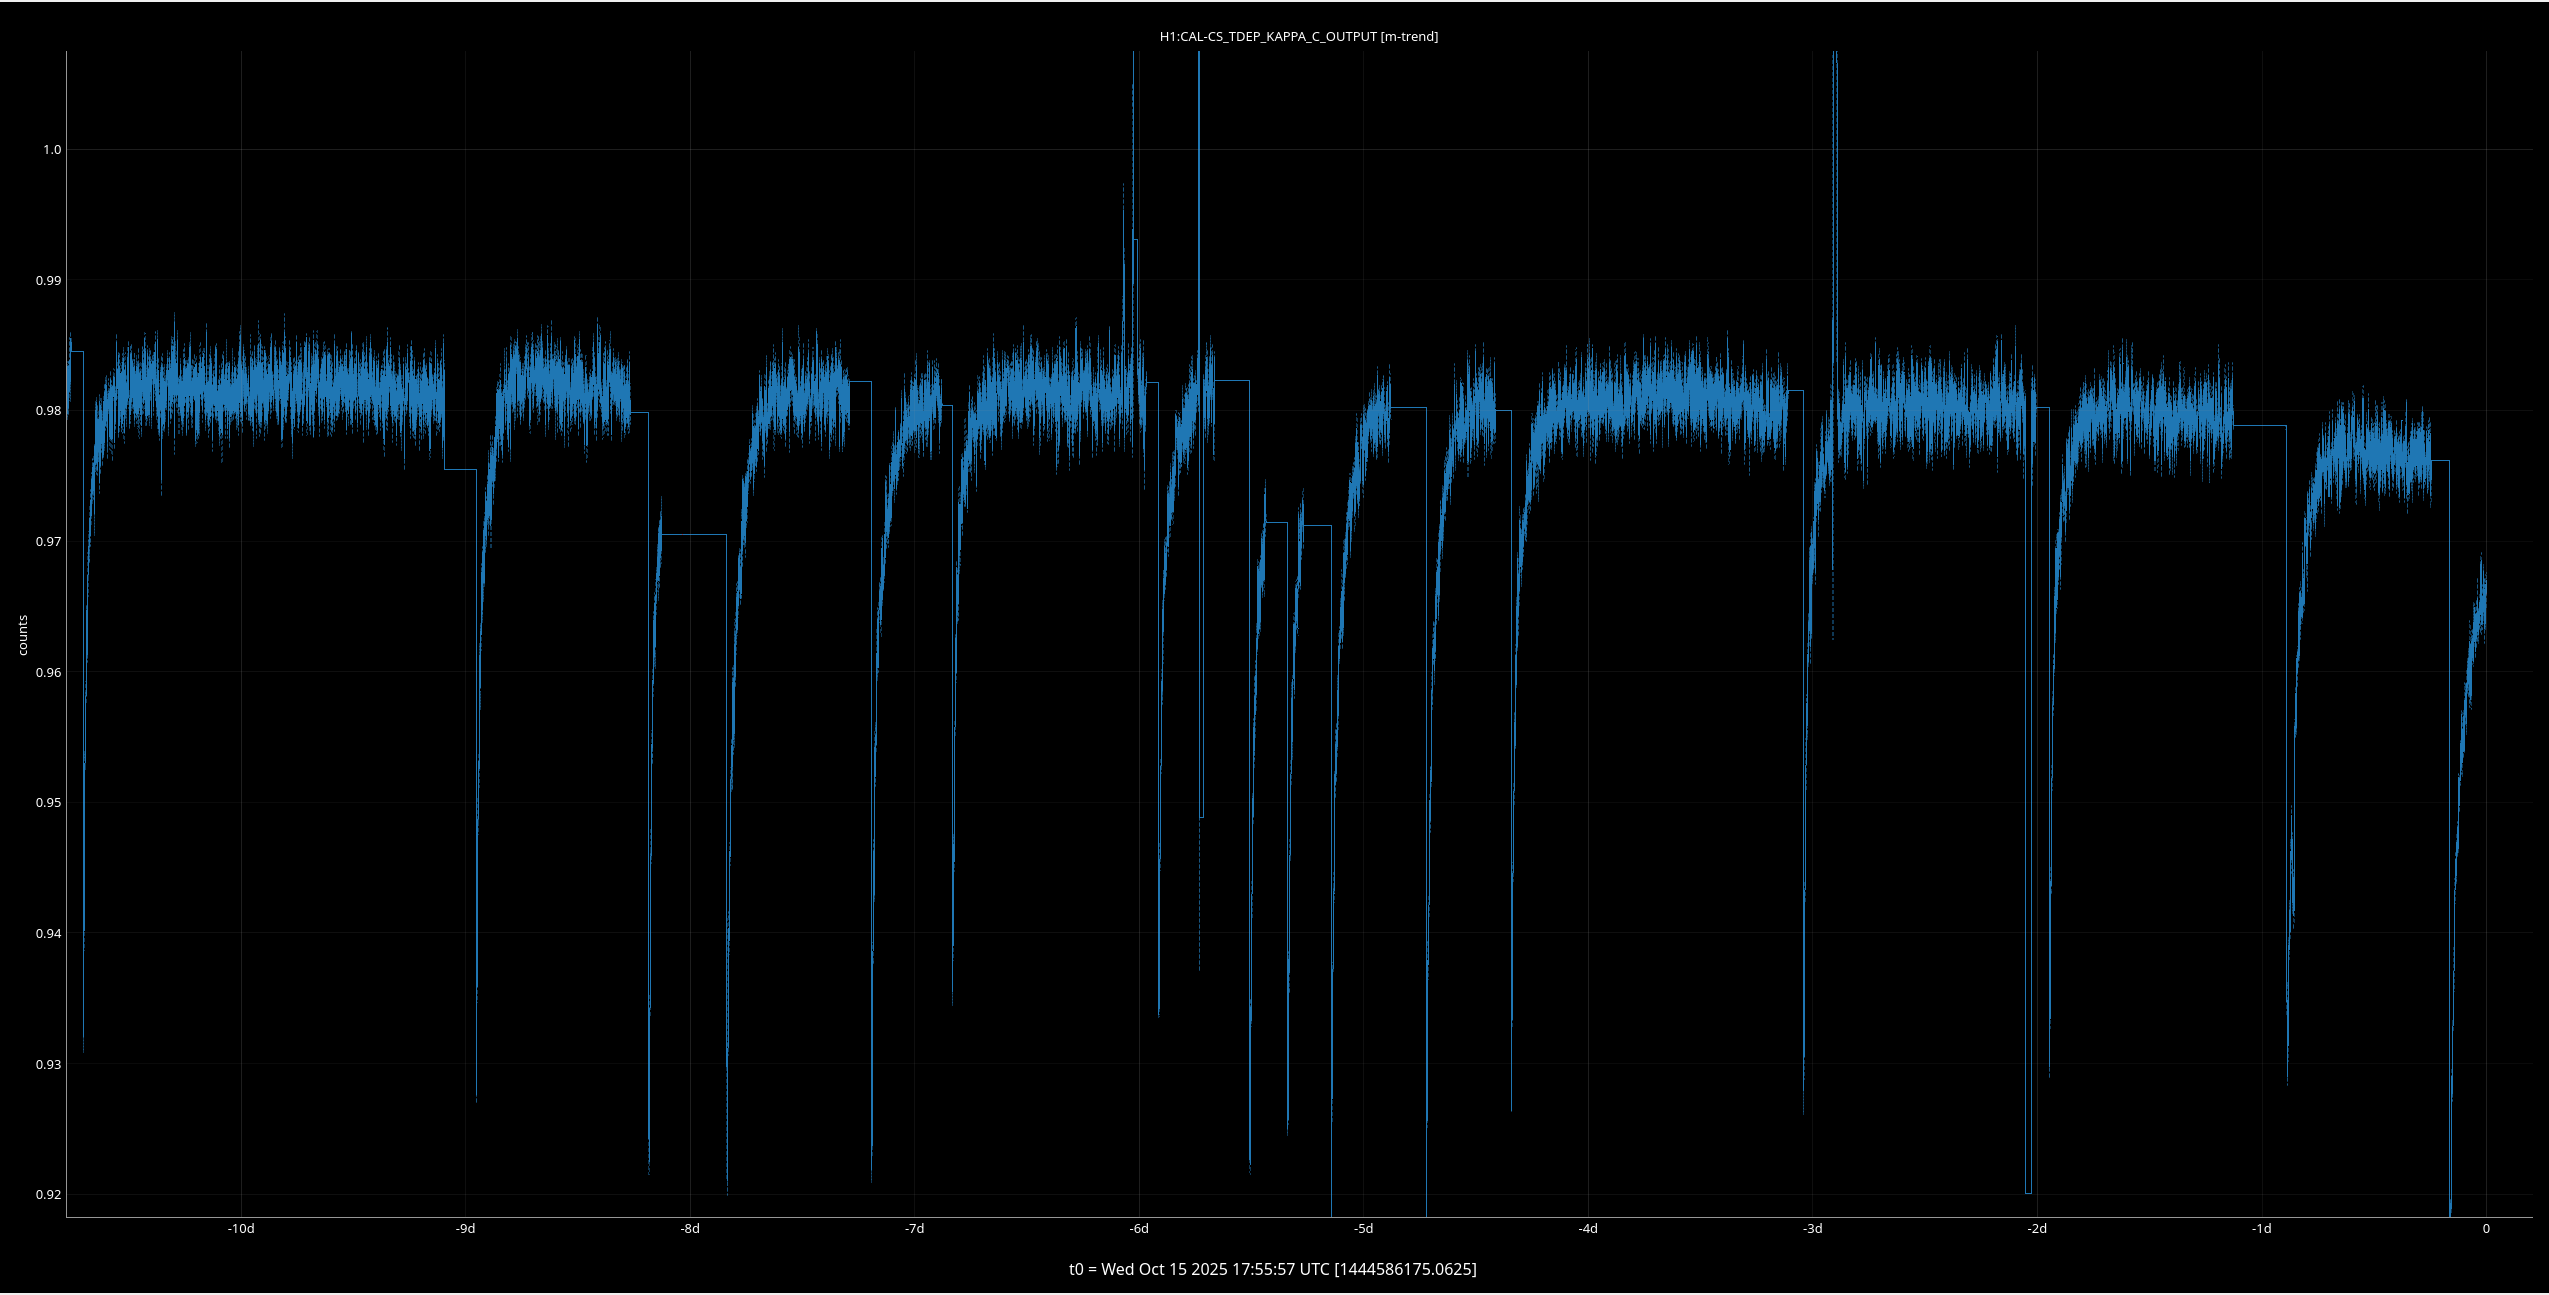Click the 0.95 y-axis tick label
2549x1295 pixels.
48,803
